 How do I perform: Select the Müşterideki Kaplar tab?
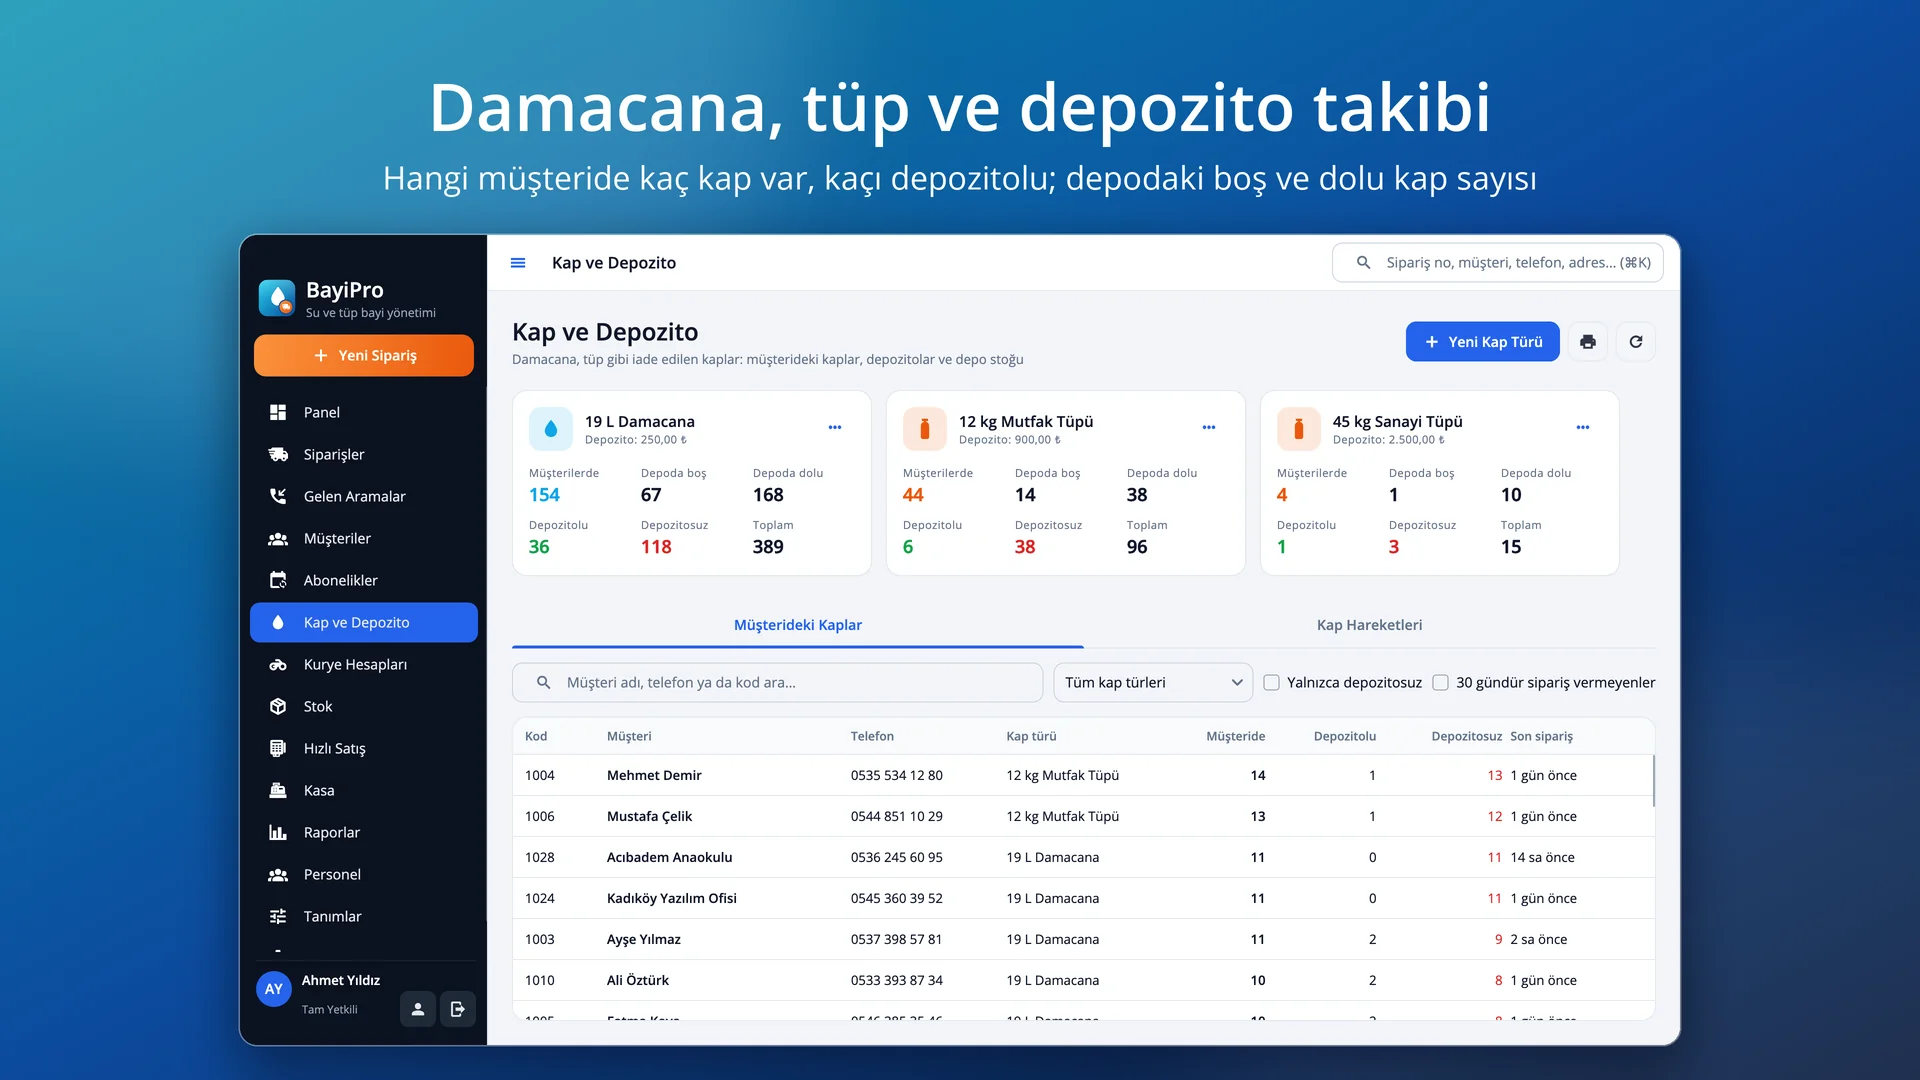click(x=798, y=625)
